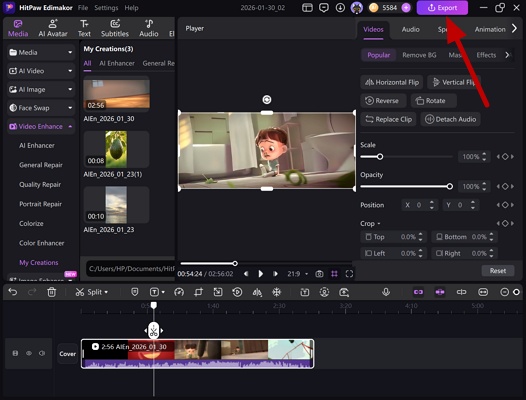
Task: Click the speed gauge icon
Action: tap(179, 292)
